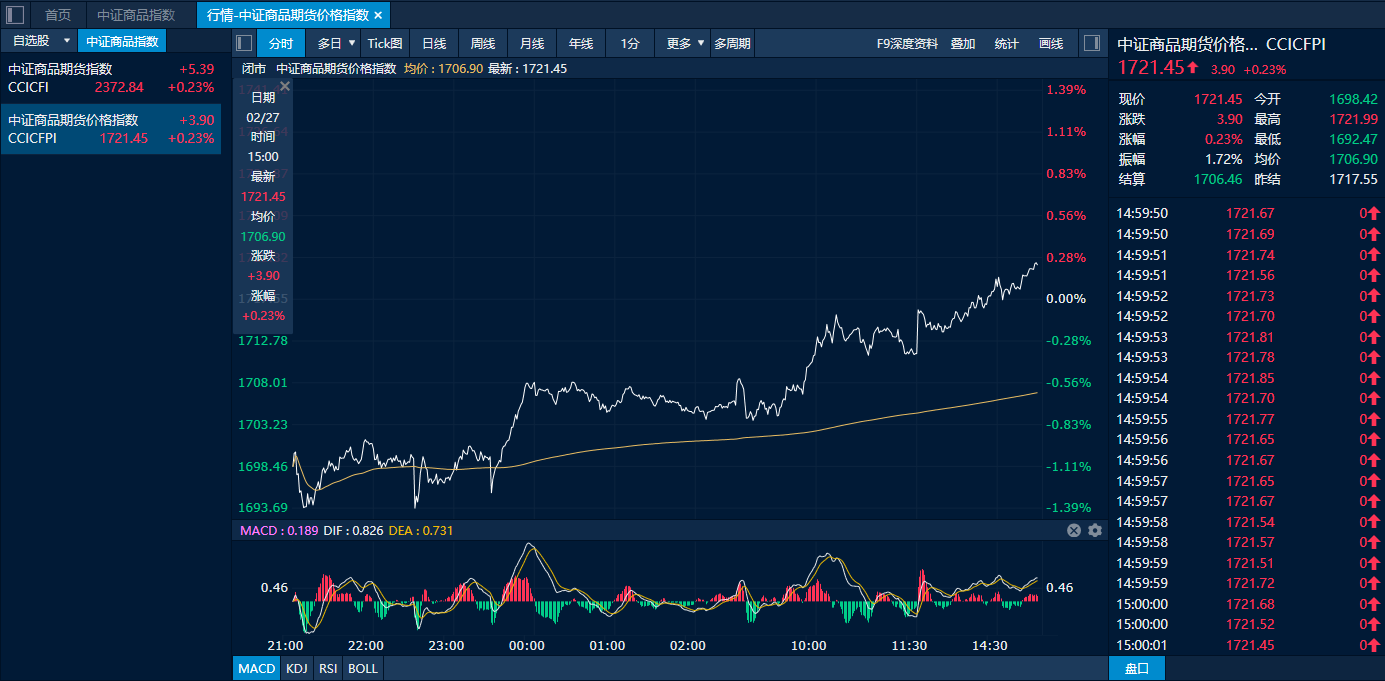Toggle the left sidebar panel icon in top bar
This screenshot has width=1385, height=681.
coord(15,15)
